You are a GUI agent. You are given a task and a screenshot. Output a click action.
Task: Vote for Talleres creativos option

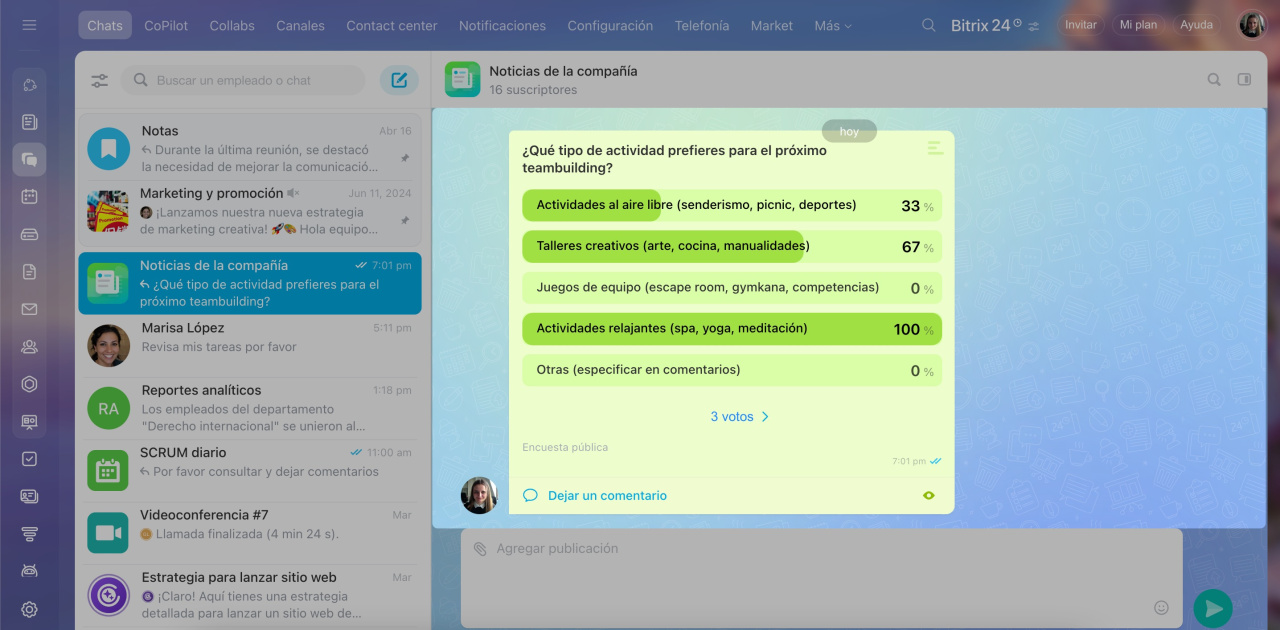[x=732, y=246]
